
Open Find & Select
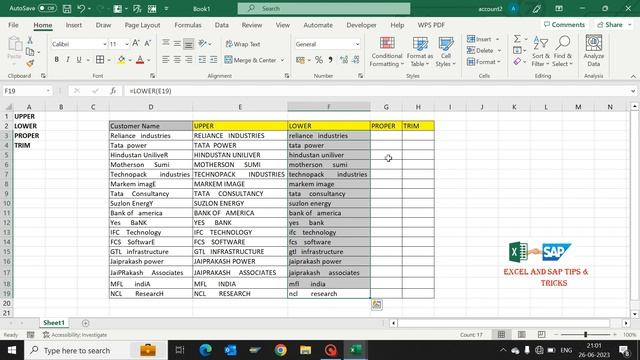(563, 52)
